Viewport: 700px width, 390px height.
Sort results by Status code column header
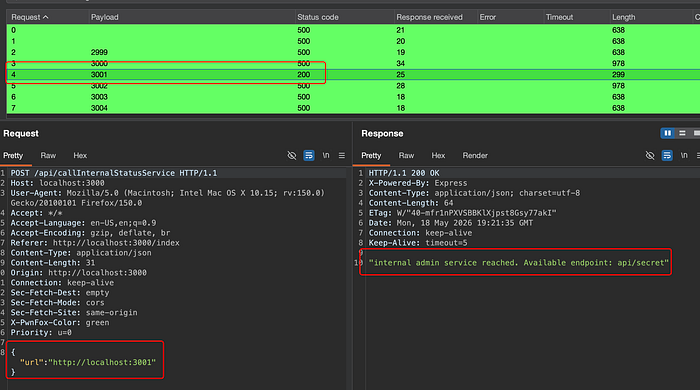pyautogui.click(x=344, y=17)
